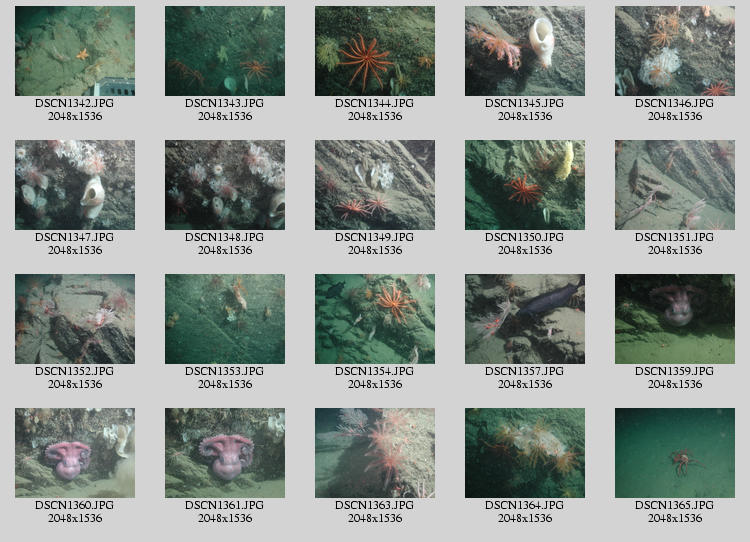Click the filename text DSCN1364.JPG
750x542 pixels.
tap(524, 505)
